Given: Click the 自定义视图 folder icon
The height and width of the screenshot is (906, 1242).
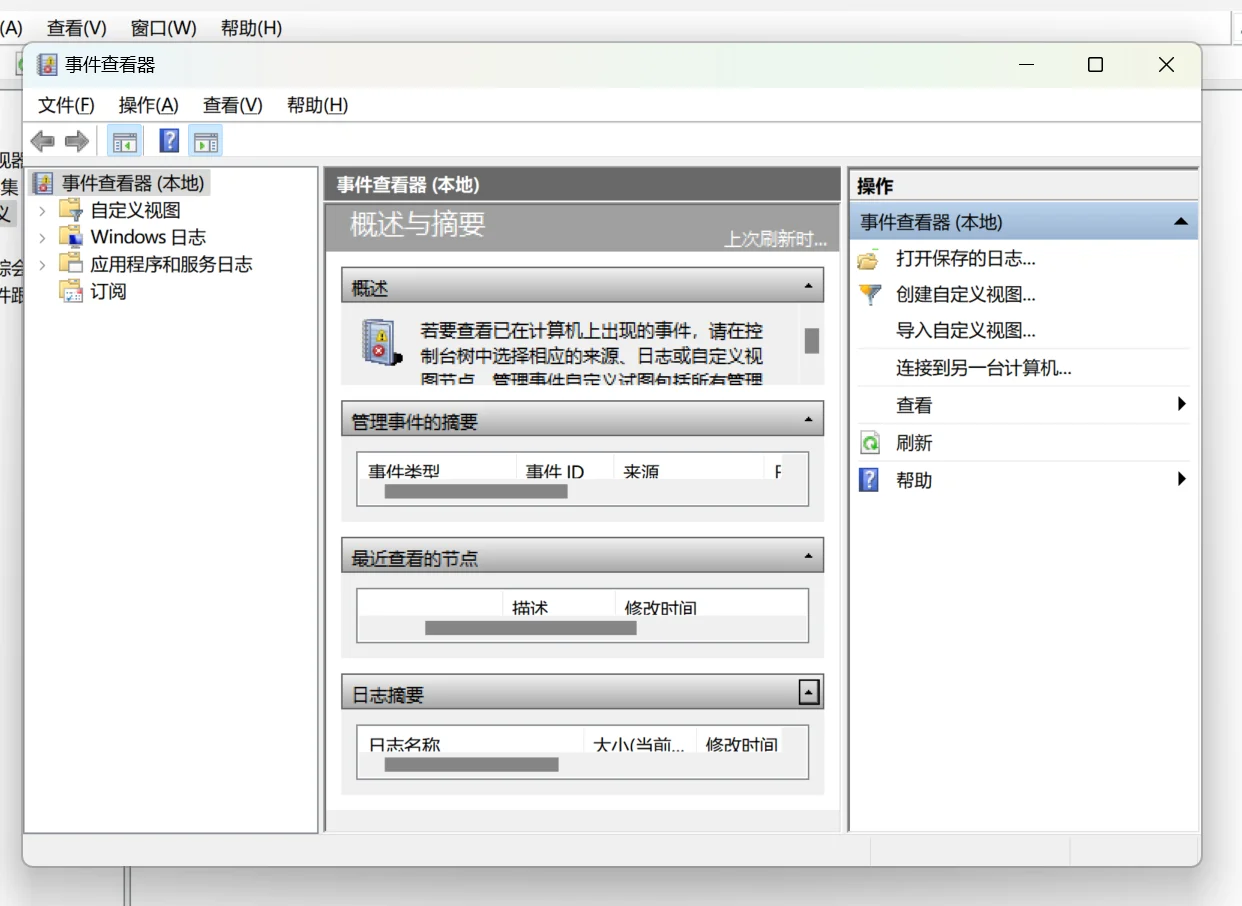Looking at the screenshot, I should click(70, 210).
